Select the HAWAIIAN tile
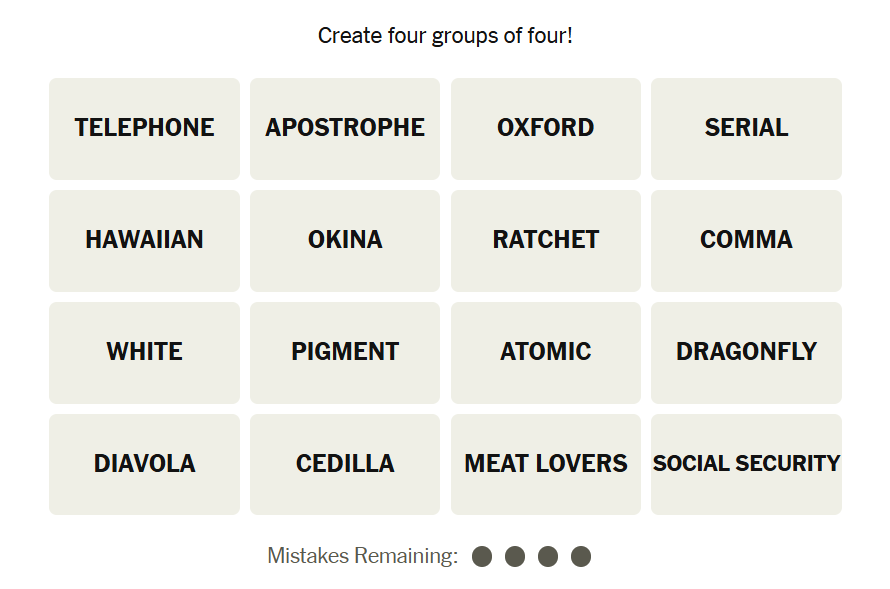This screenshot has width=890, height=589. coord(144,241)
